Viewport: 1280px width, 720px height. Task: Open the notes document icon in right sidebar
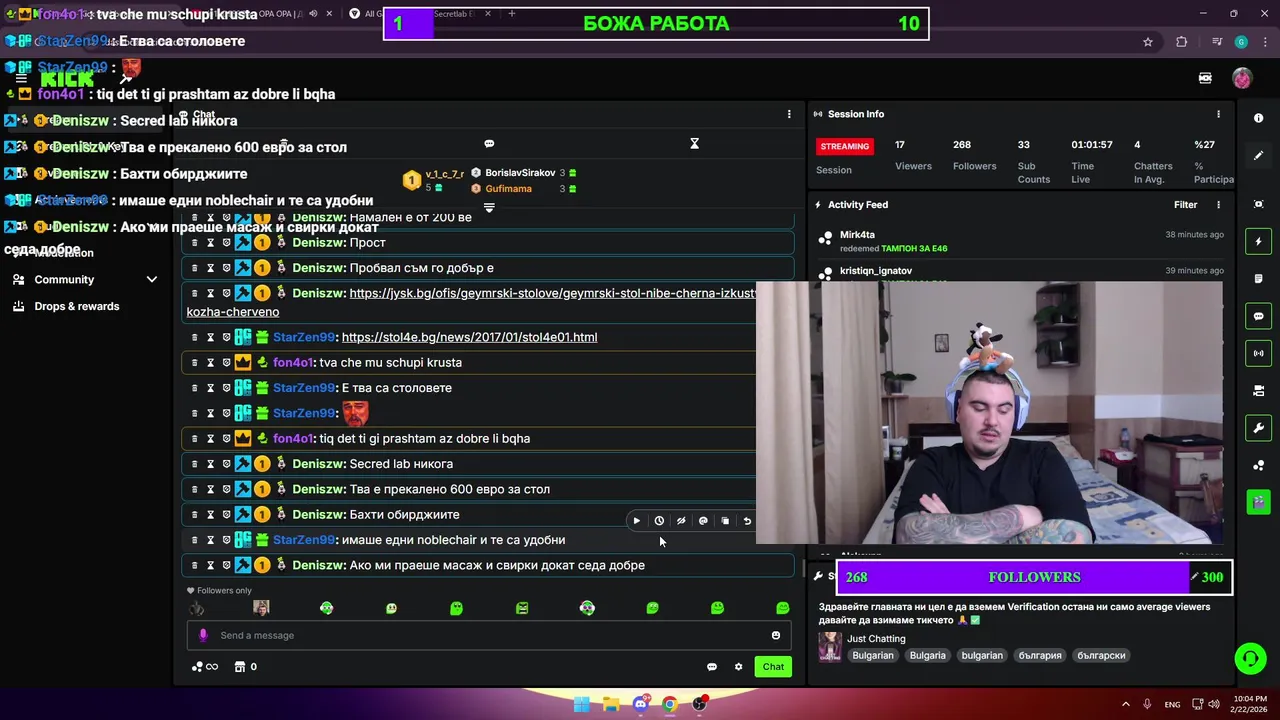(x=1258, y=279)
